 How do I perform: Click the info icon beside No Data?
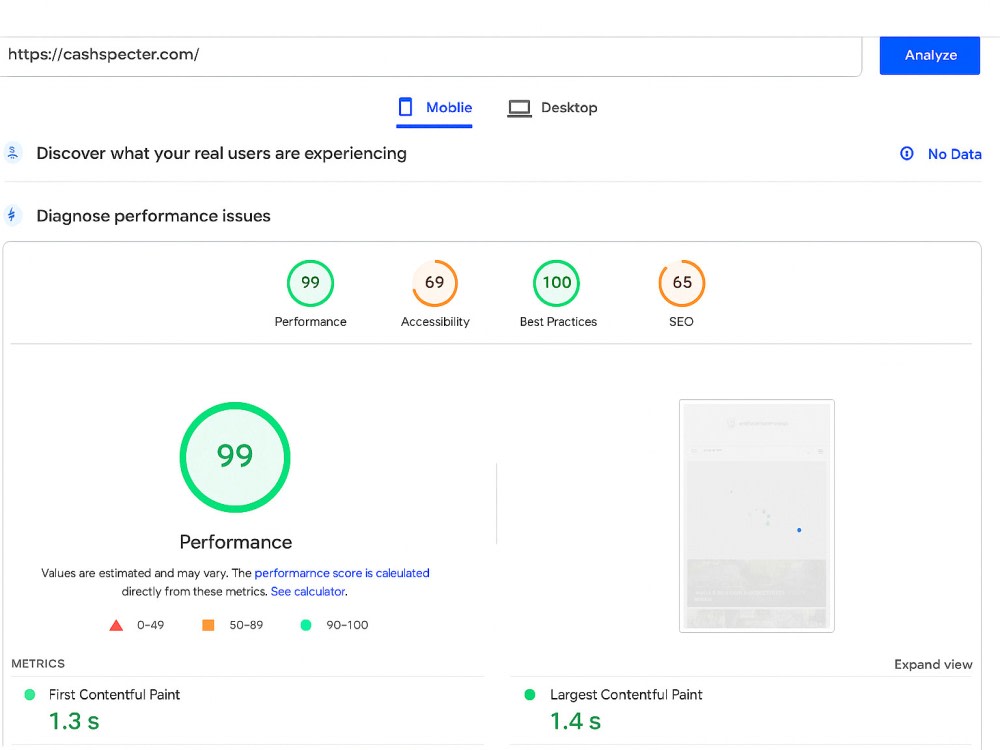click(906, 154)
